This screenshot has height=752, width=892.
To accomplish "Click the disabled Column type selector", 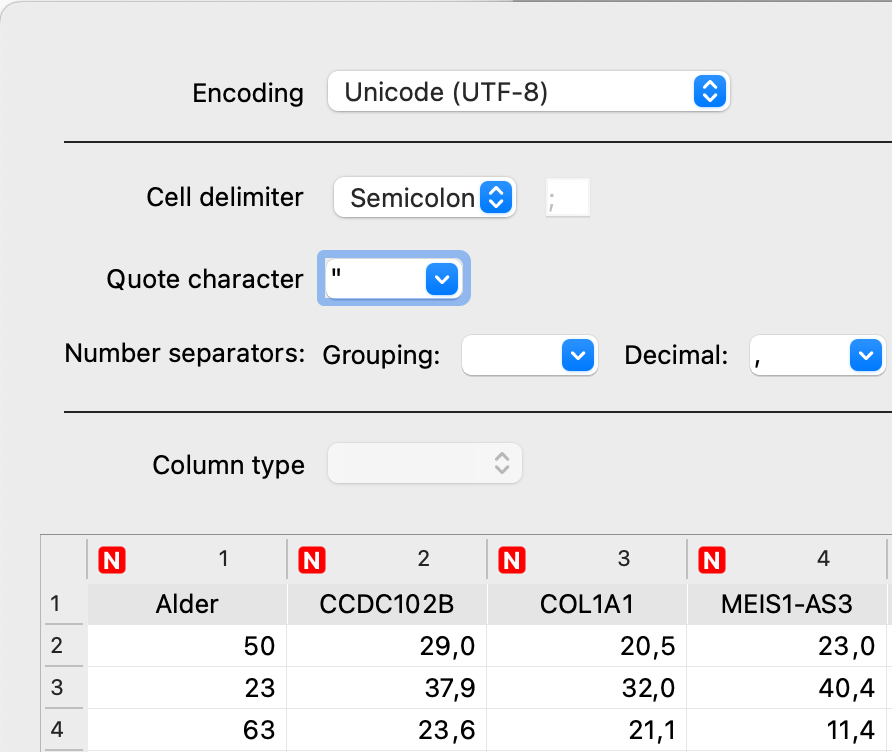I will pyautogui.click(x=425, y=464).
